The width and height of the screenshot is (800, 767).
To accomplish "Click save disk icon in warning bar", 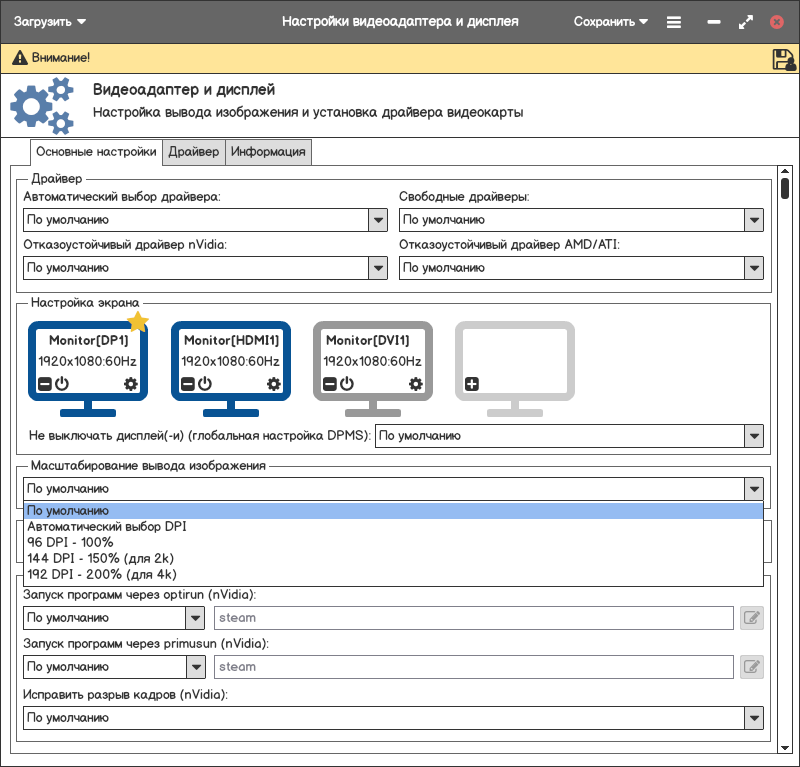I will coord(783,59).
